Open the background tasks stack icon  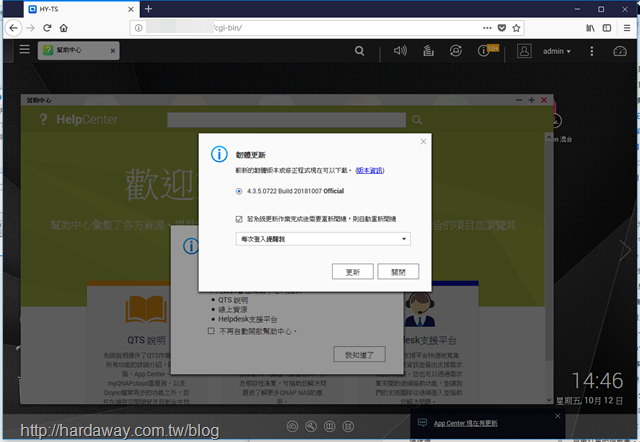[428, 51]
